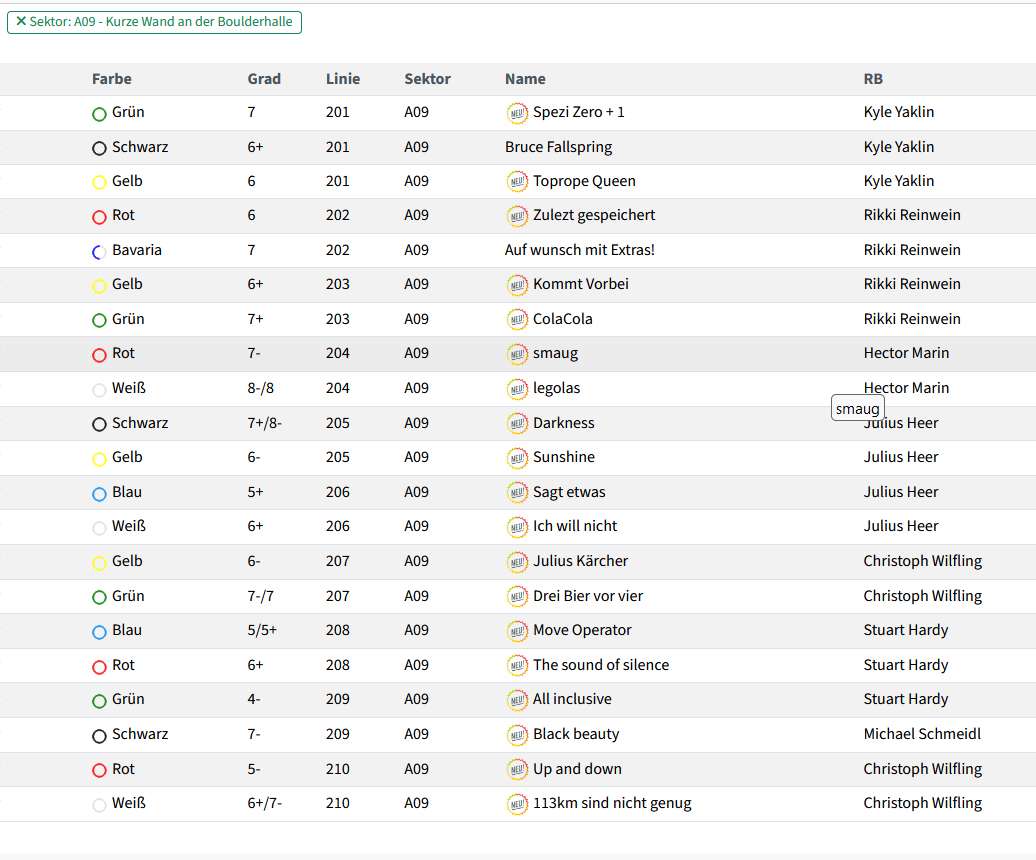Click the NEW badge beside Sunshine
The height and width of the screenshot is (860, 1036).
click(517, 458)
